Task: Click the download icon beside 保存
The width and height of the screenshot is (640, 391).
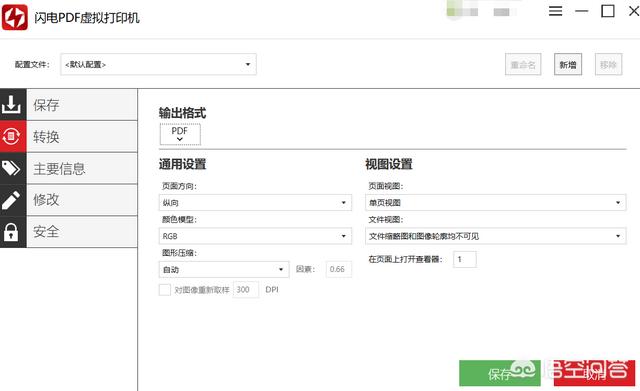Action: [11, 104]
